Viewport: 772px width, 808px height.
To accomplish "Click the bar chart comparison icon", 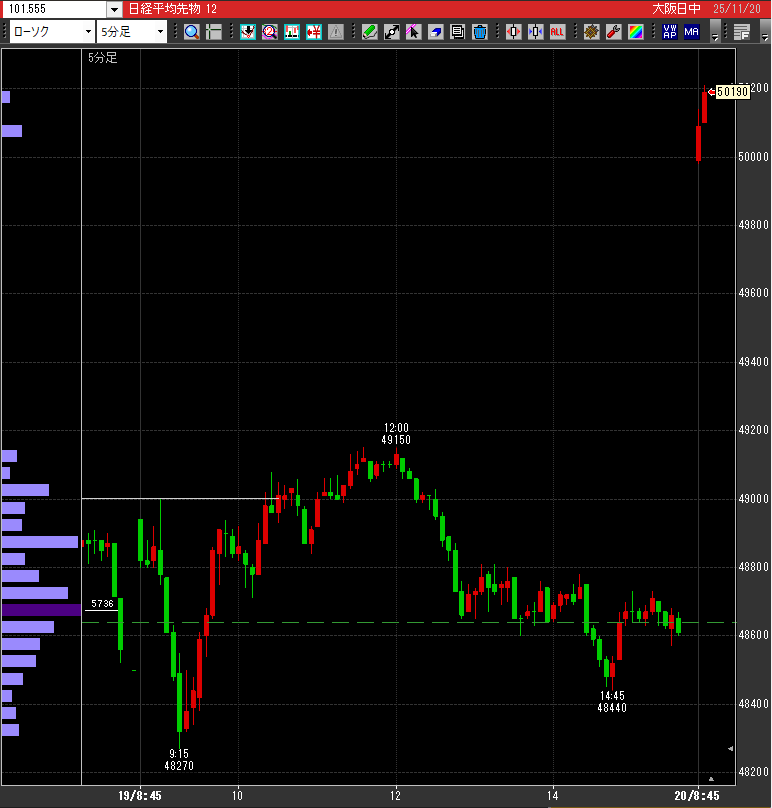I will click(292, 32).
